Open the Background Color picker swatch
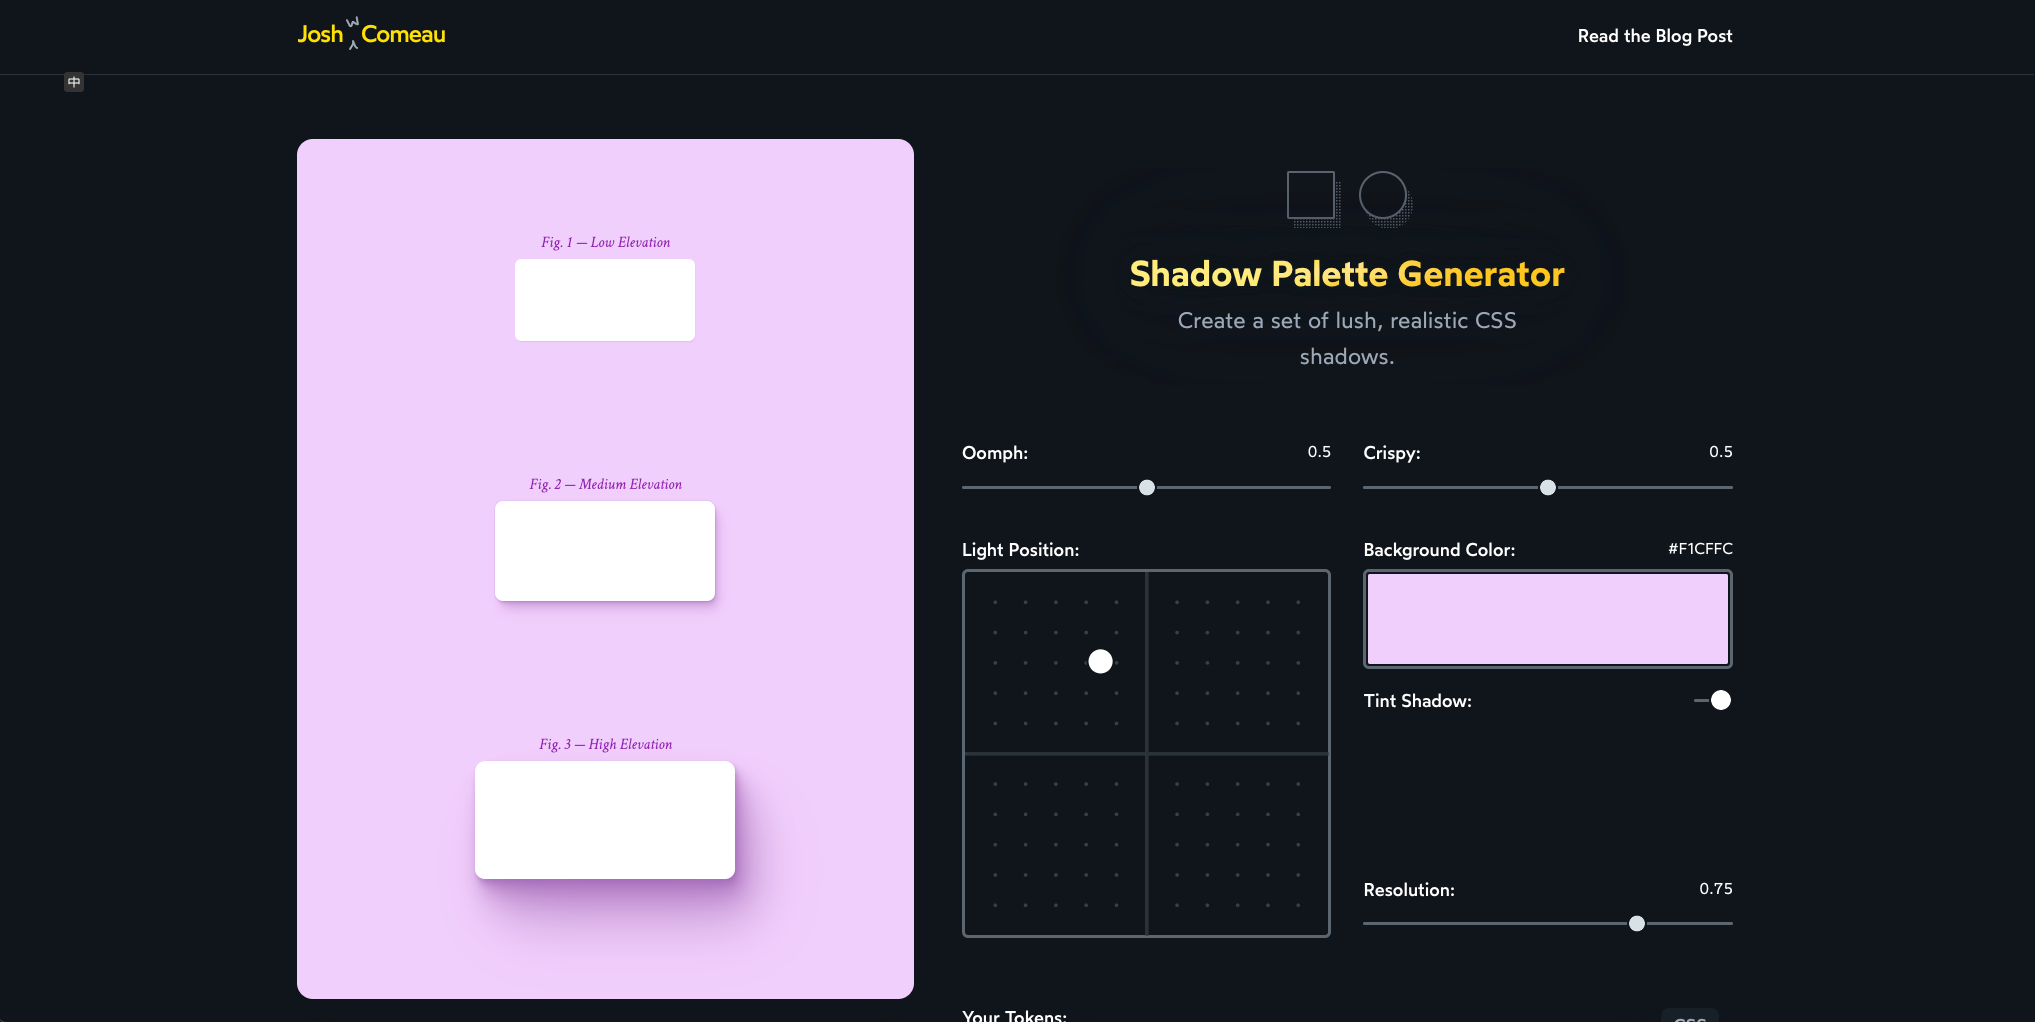This screenshot has width=2035, height=1022. pos(1547,619)
